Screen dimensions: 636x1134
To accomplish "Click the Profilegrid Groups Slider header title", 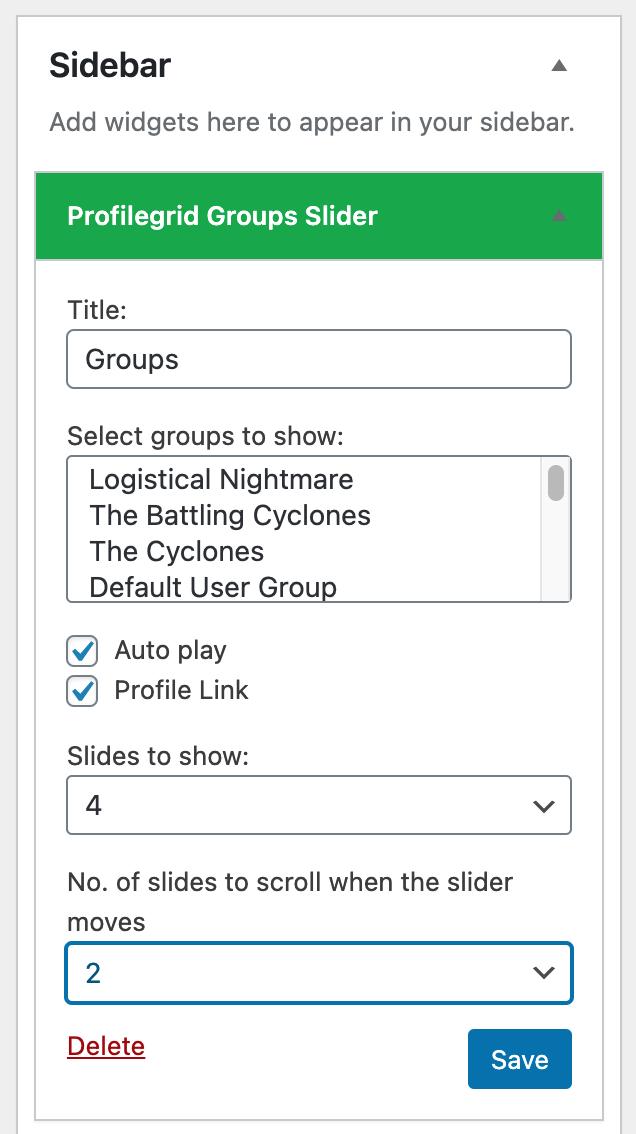I will point(222,216).
